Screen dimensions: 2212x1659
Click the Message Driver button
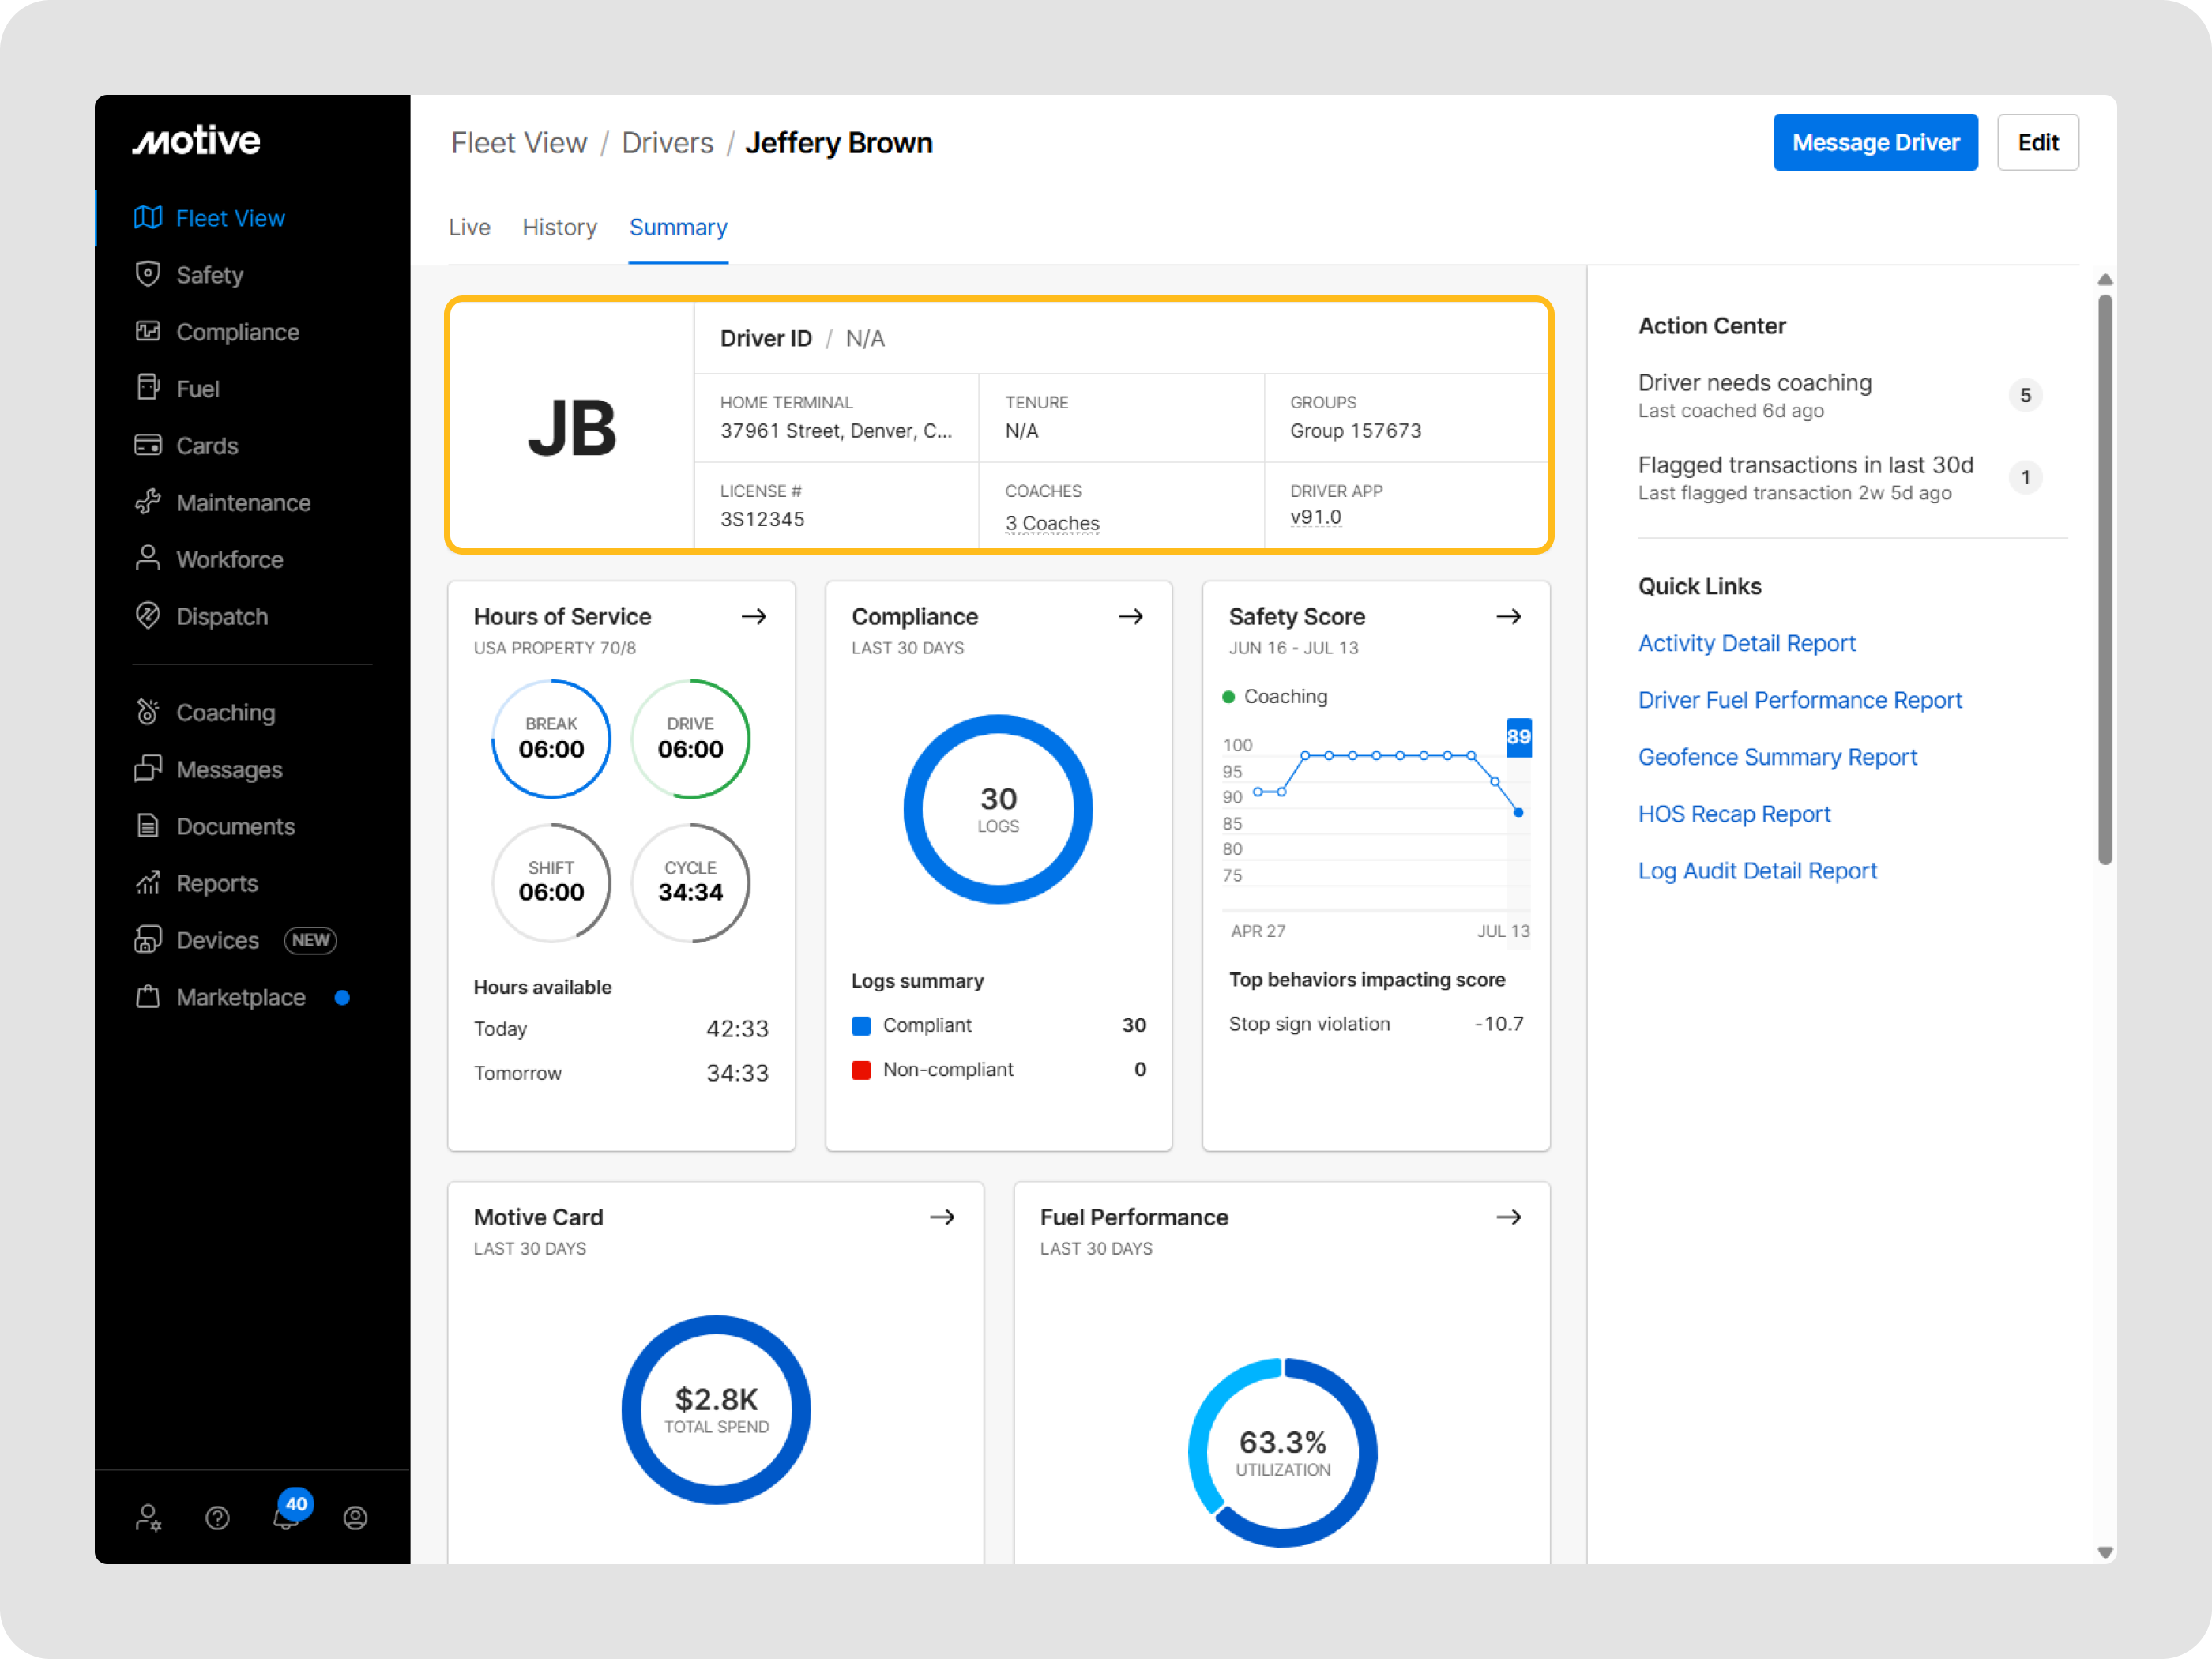pos(1874,143)
